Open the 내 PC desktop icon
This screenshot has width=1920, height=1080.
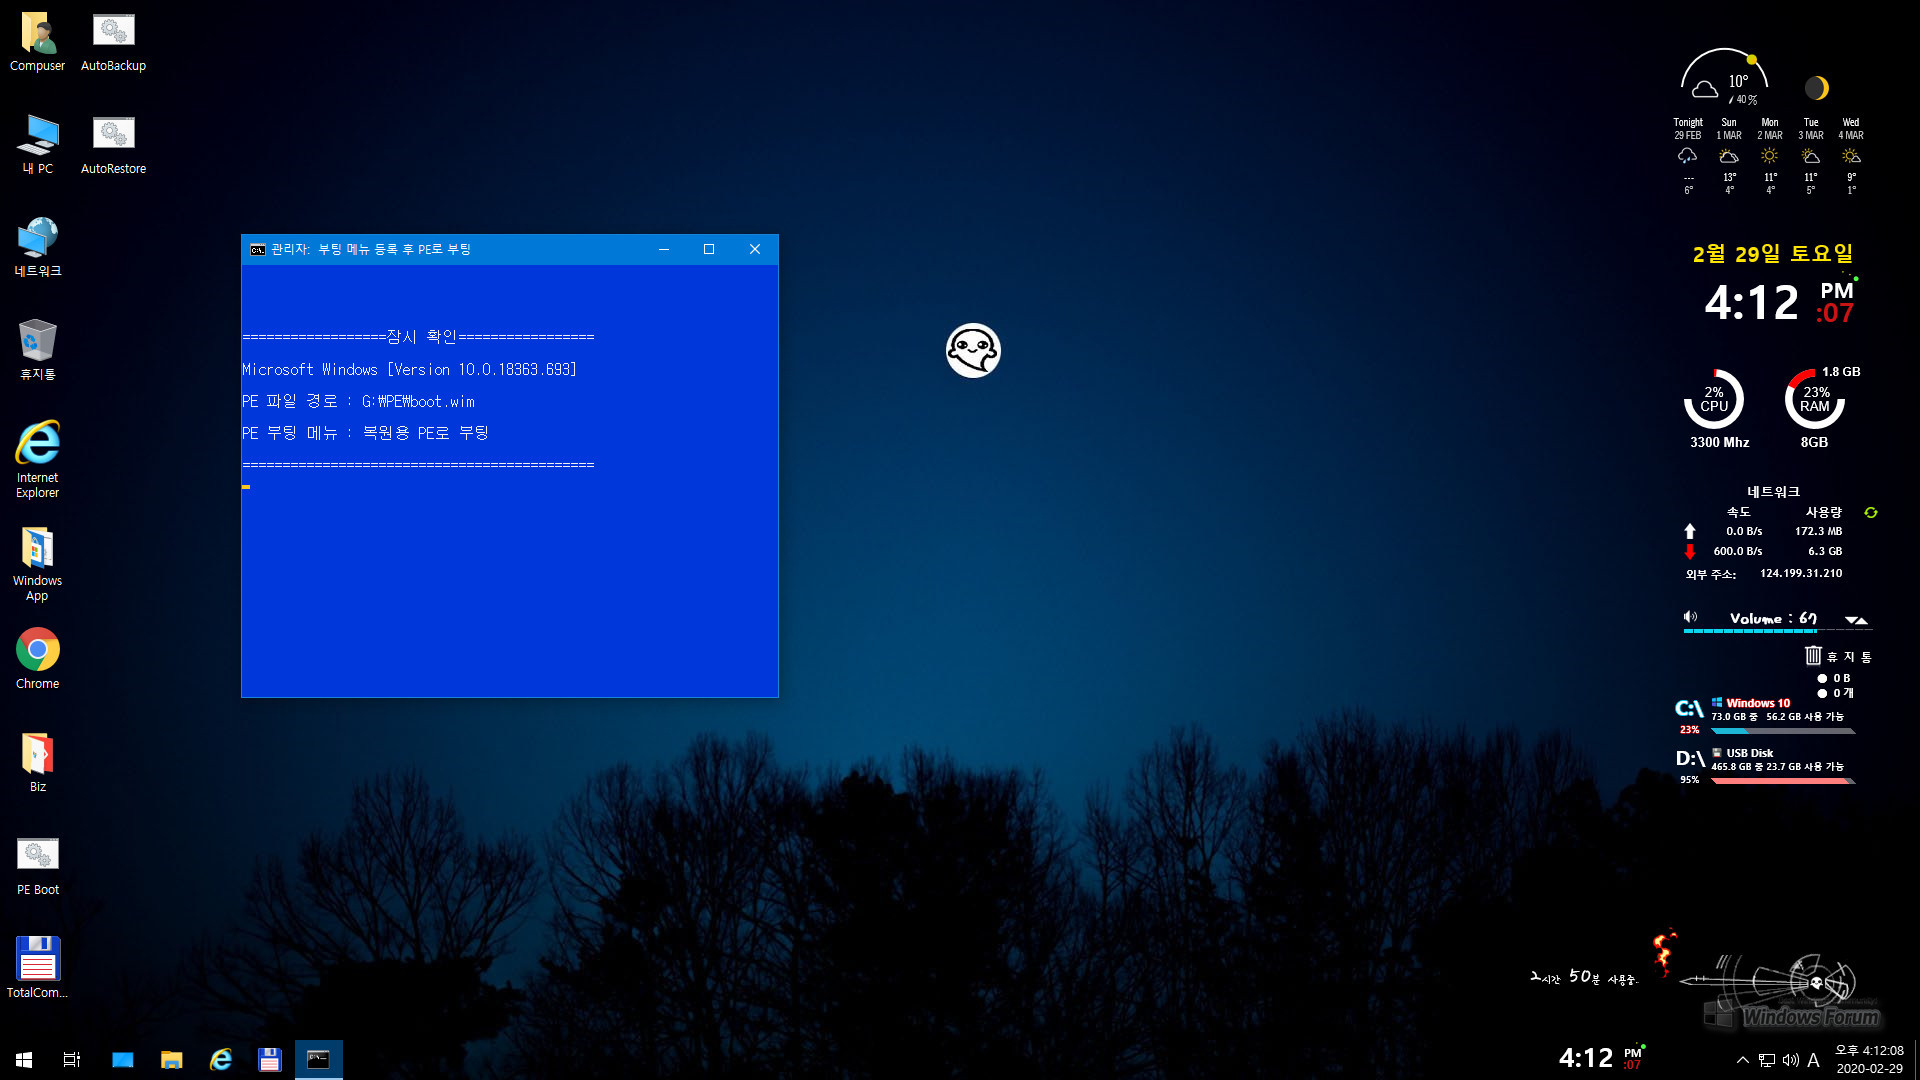coord(38,145)
